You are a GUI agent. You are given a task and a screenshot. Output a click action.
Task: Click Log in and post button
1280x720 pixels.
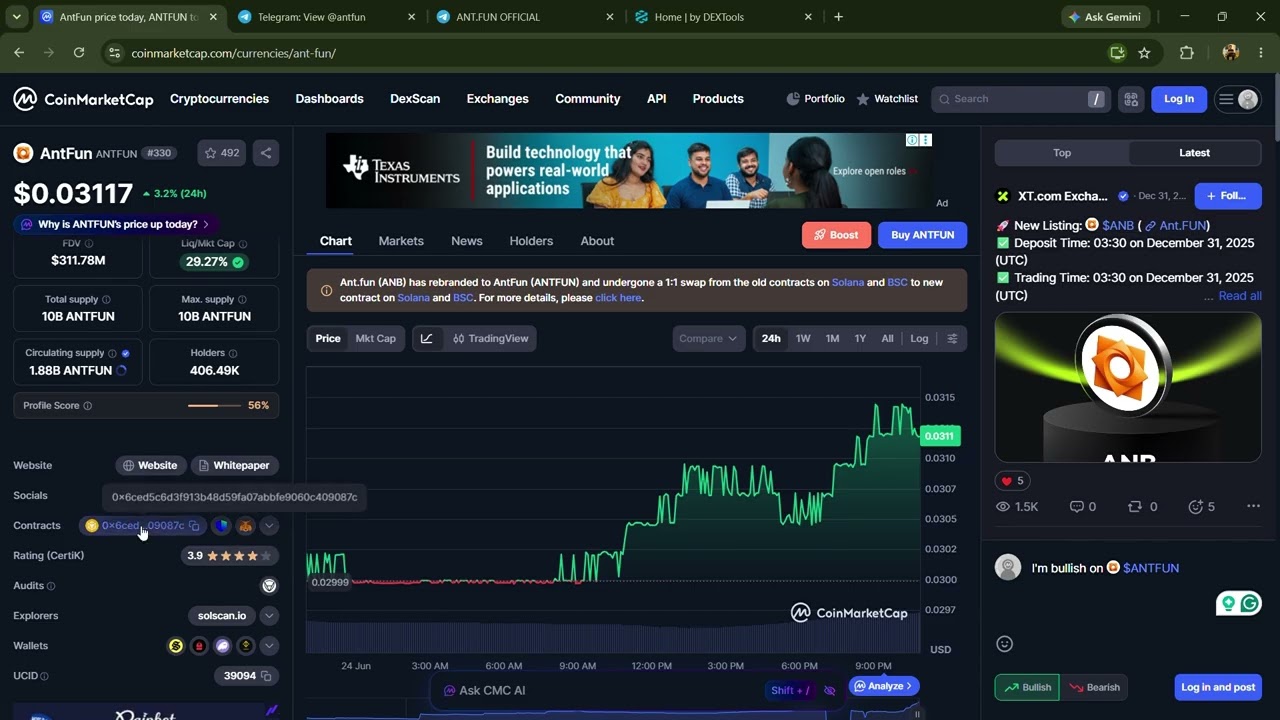click(x=1218, y=688)
